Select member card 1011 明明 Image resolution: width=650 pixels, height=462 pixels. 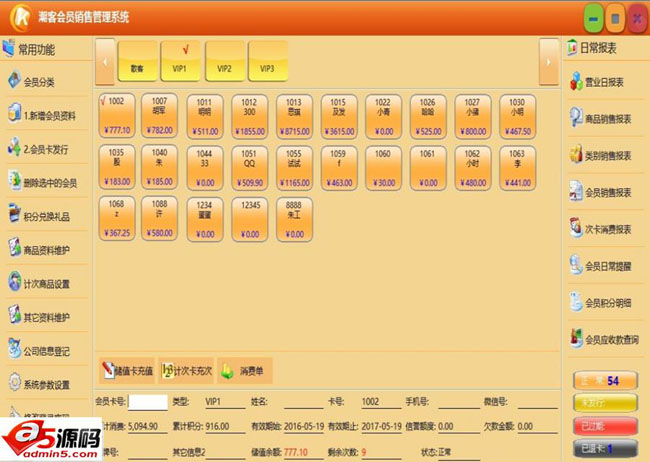[x=204, y=117]
